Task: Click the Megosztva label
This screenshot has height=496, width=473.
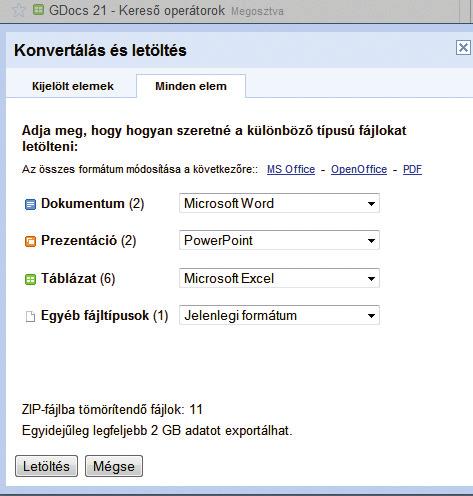Action: pyautogui.click(x=257, y=11)
